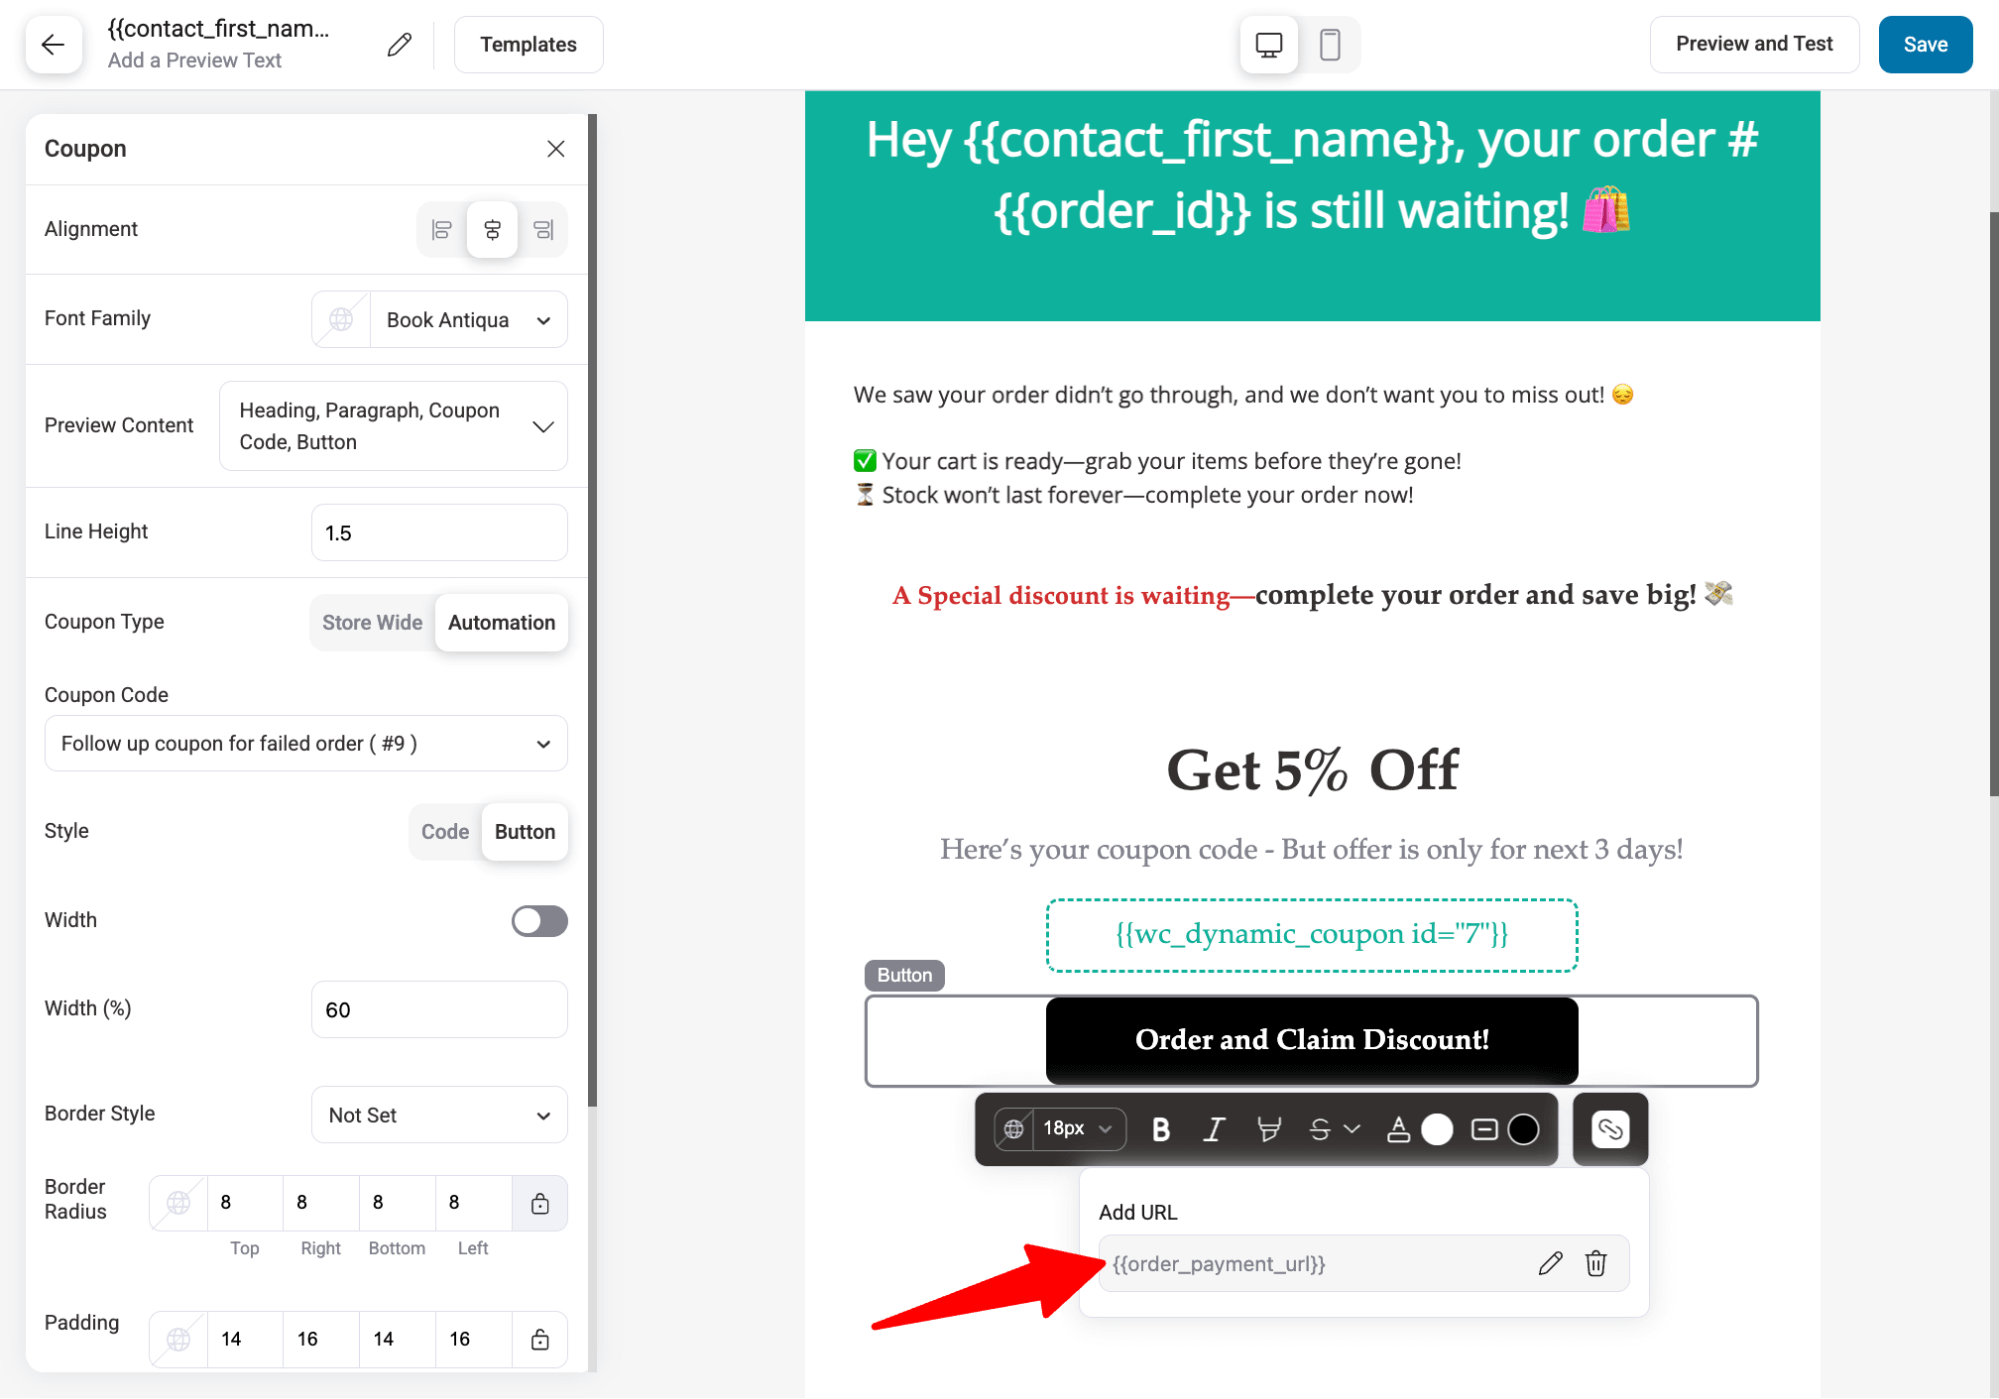The height and width of the screenshot is (1399, 1999).
Task: Switch to desktop preview tab
Action: point(1267,44)
